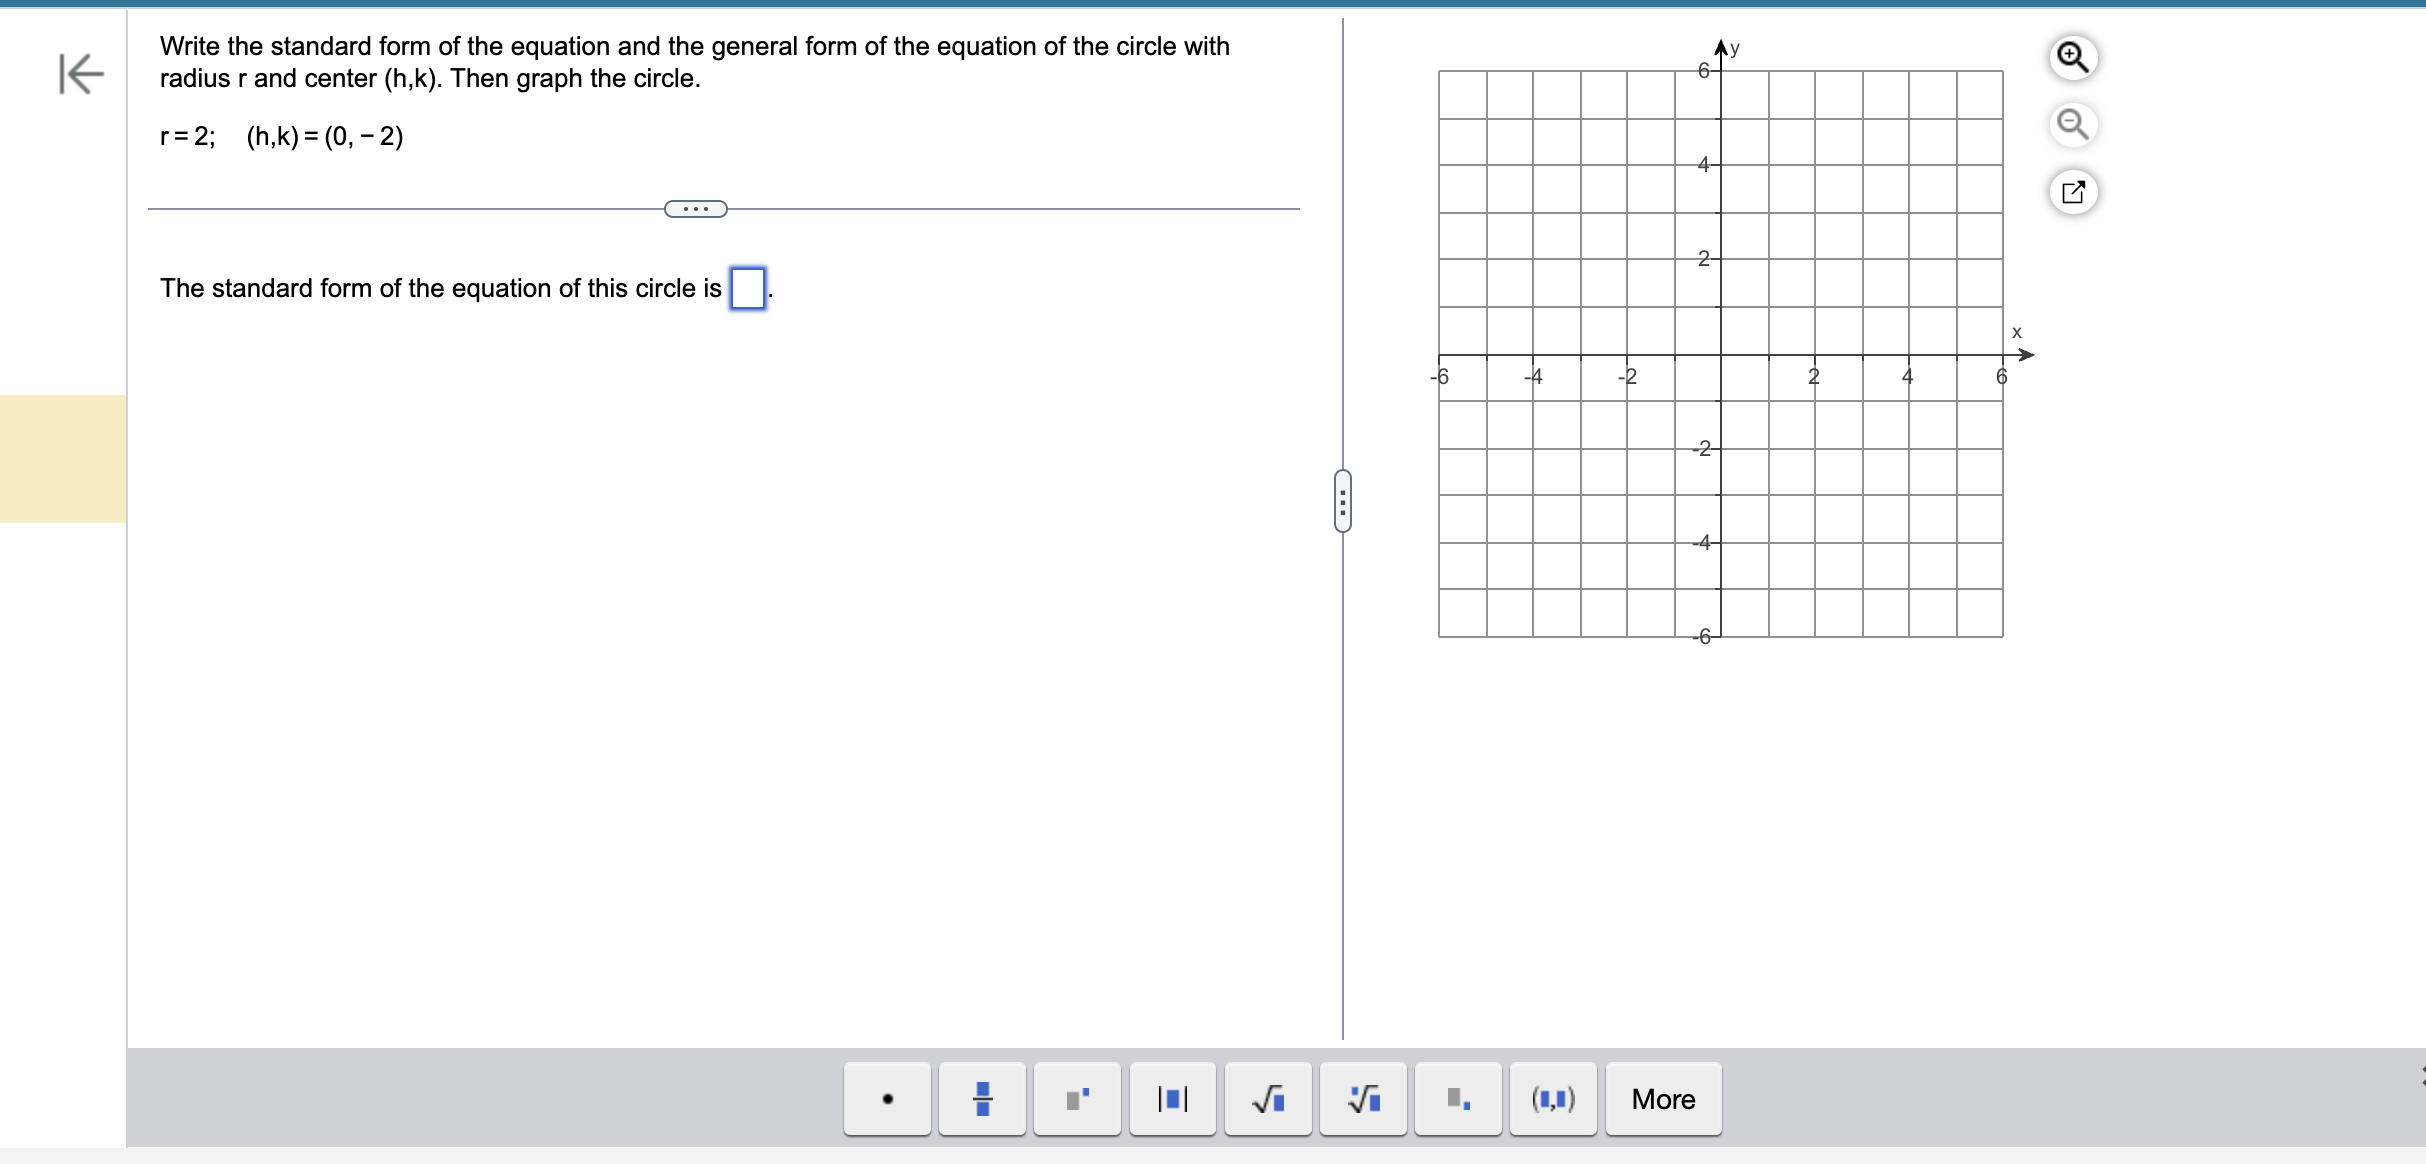Zoom out on the graph
Screen dimensions: 2426x1164
pyautogui.click(x=2072, y=125)
